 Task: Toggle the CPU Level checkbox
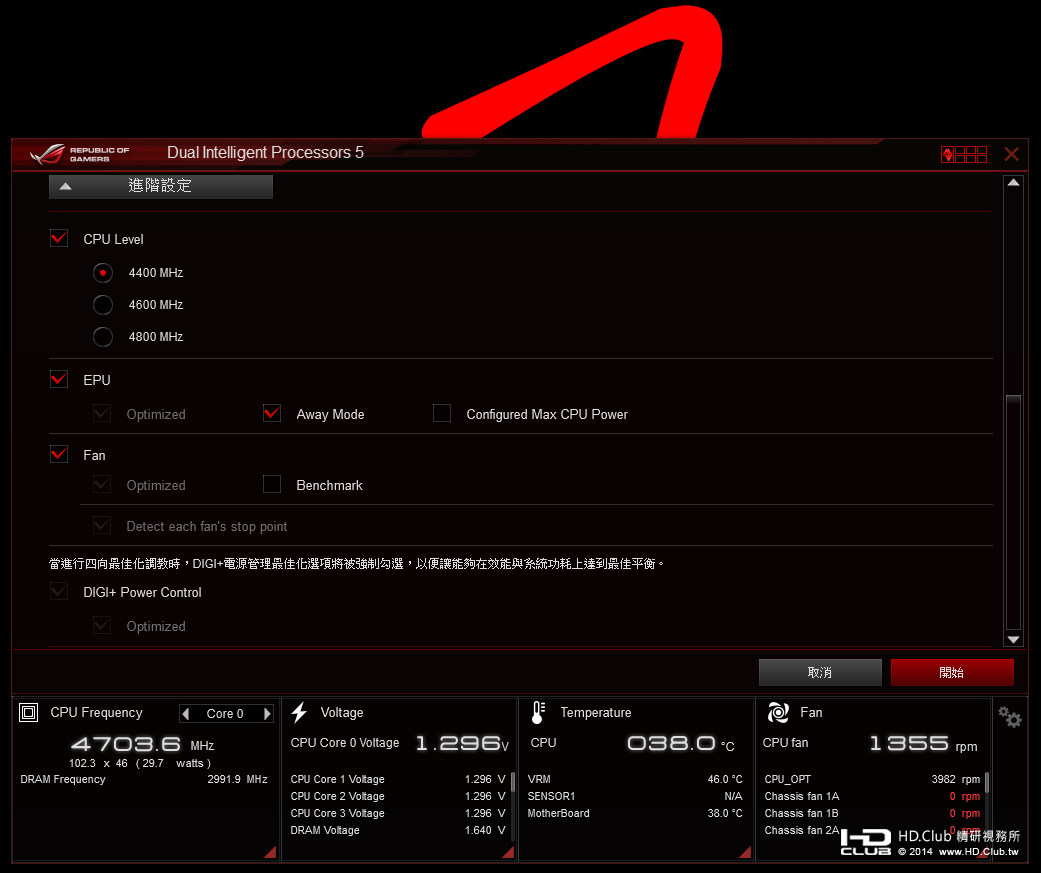click(59, 238)
